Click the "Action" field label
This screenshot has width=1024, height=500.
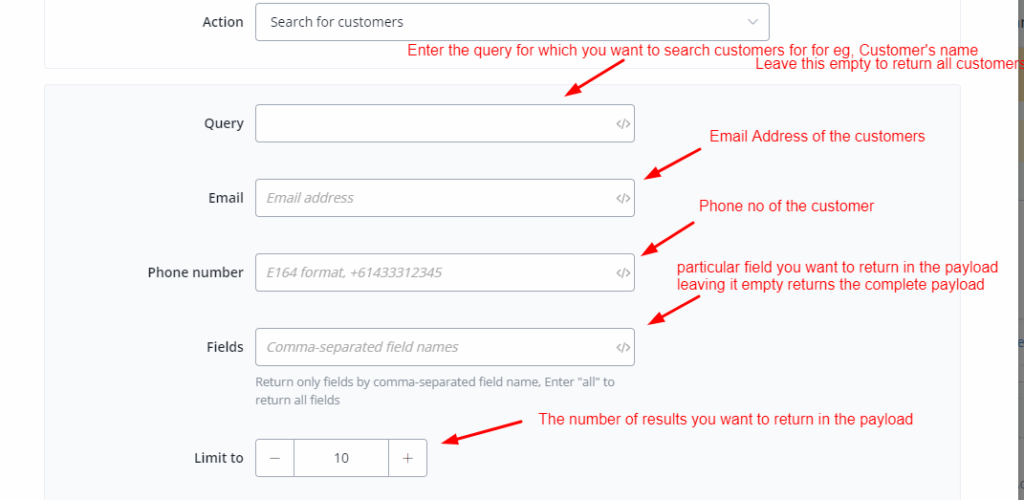(x=223, y=22)
